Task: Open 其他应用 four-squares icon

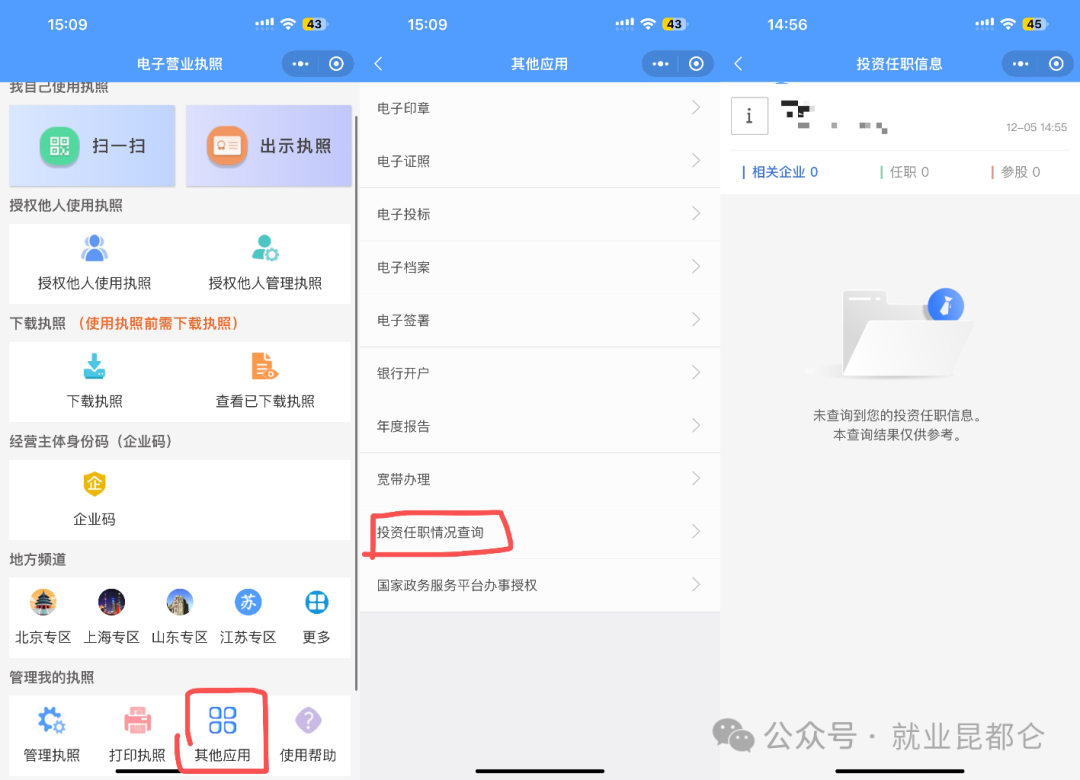Action: (222, 720)
